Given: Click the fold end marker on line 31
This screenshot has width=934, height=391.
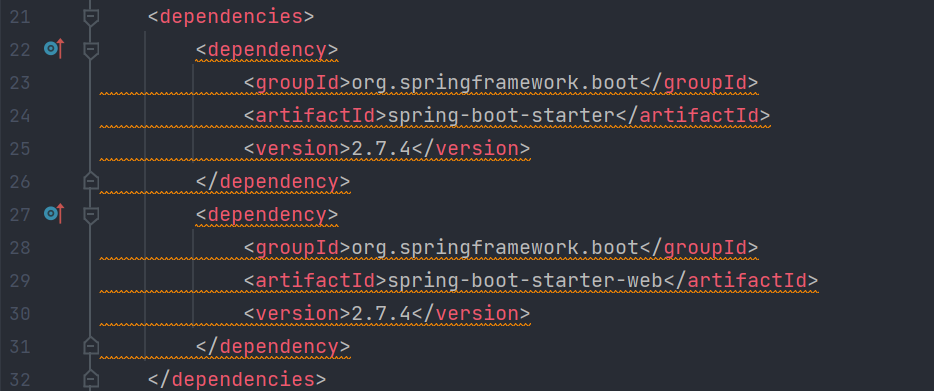Looking at the screenshot, I should [91, 345].
